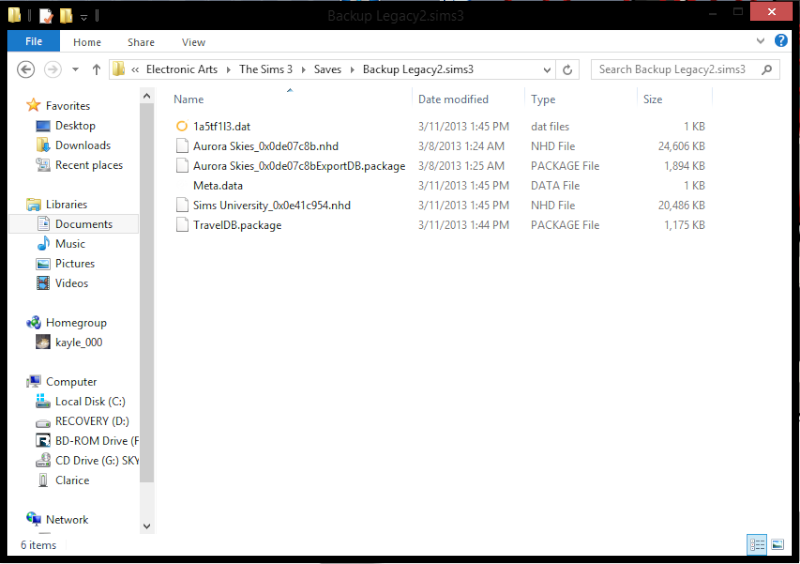
Task: Open Favorites in the navigation pane
Action: [x=68, y=106]
